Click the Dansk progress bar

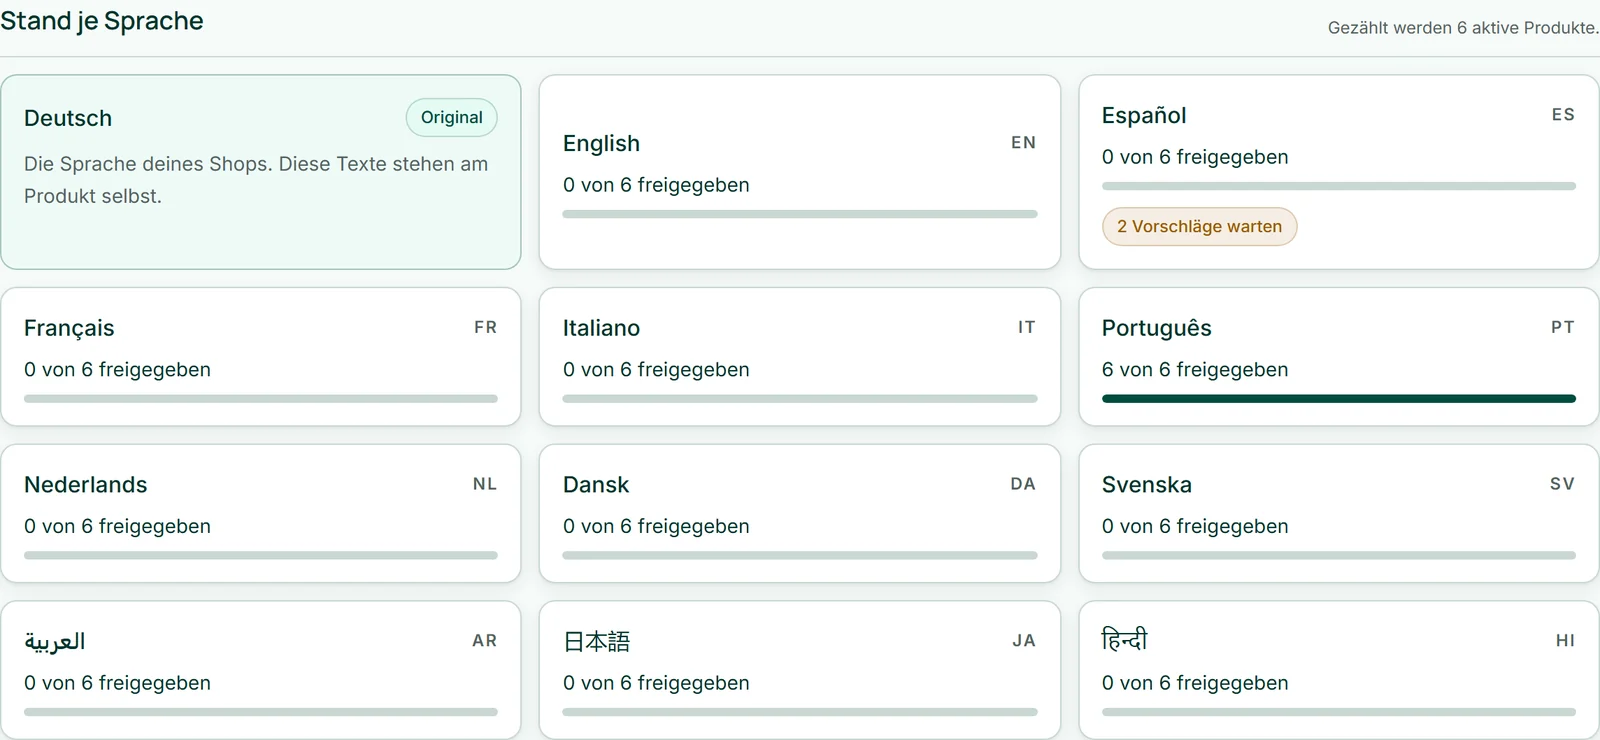800,555
